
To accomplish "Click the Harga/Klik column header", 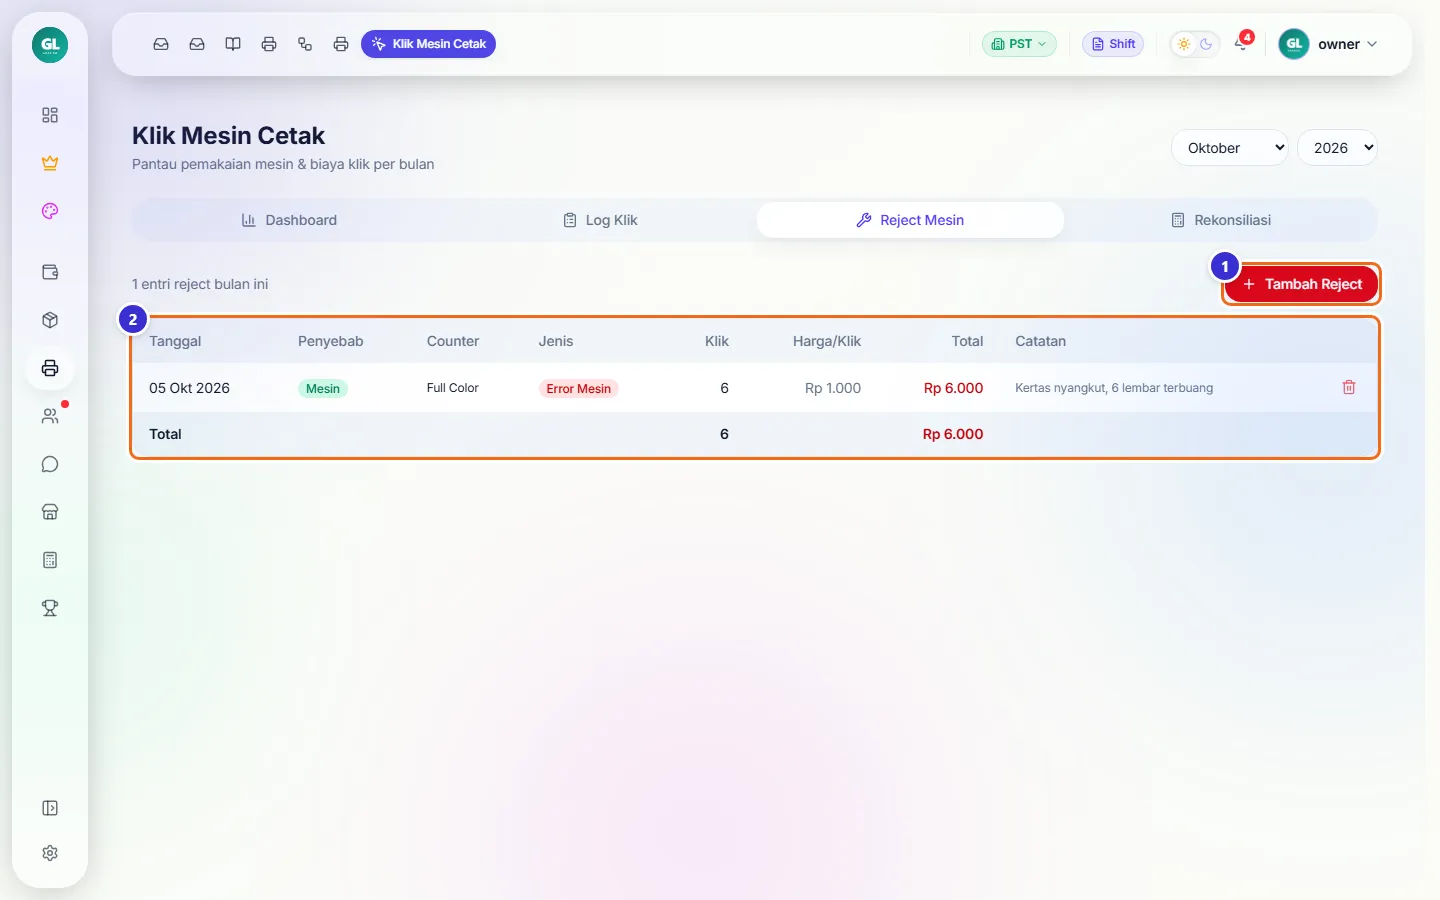I will point(827,341).
